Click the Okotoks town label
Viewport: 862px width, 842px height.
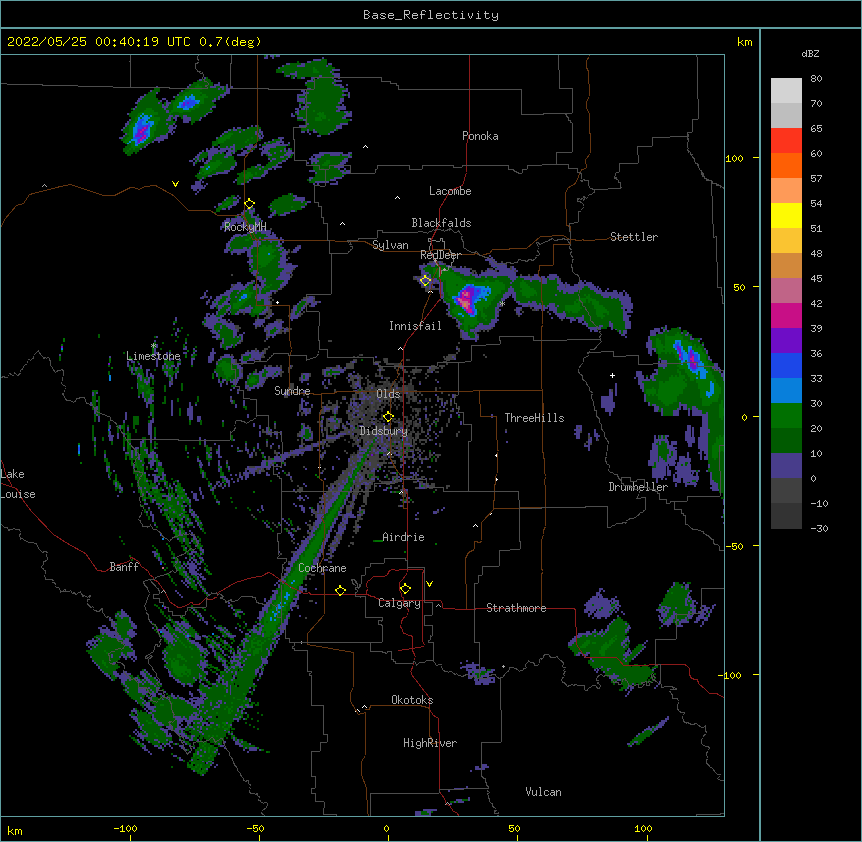pos(412,700)
